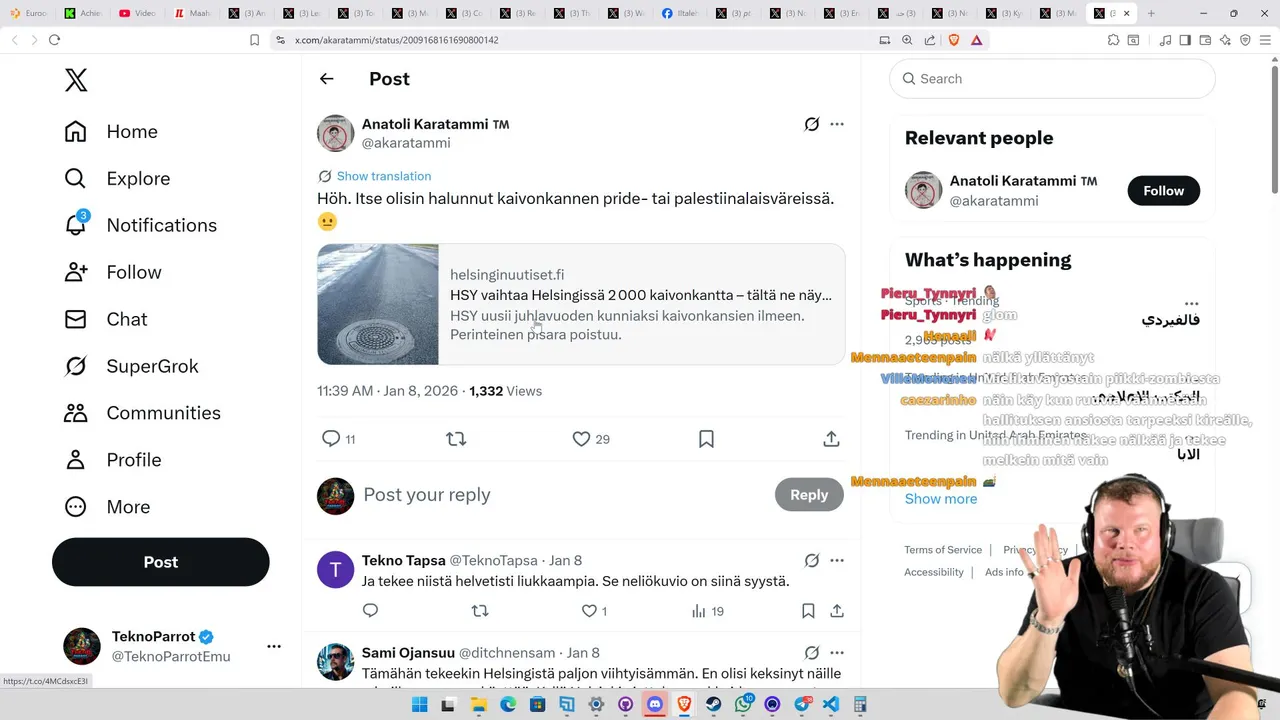Image resolution: width=1280 pixels, height=720 pixels.
Task: Open Visual Studio Code from taskbar
Action: coord(831,704)
